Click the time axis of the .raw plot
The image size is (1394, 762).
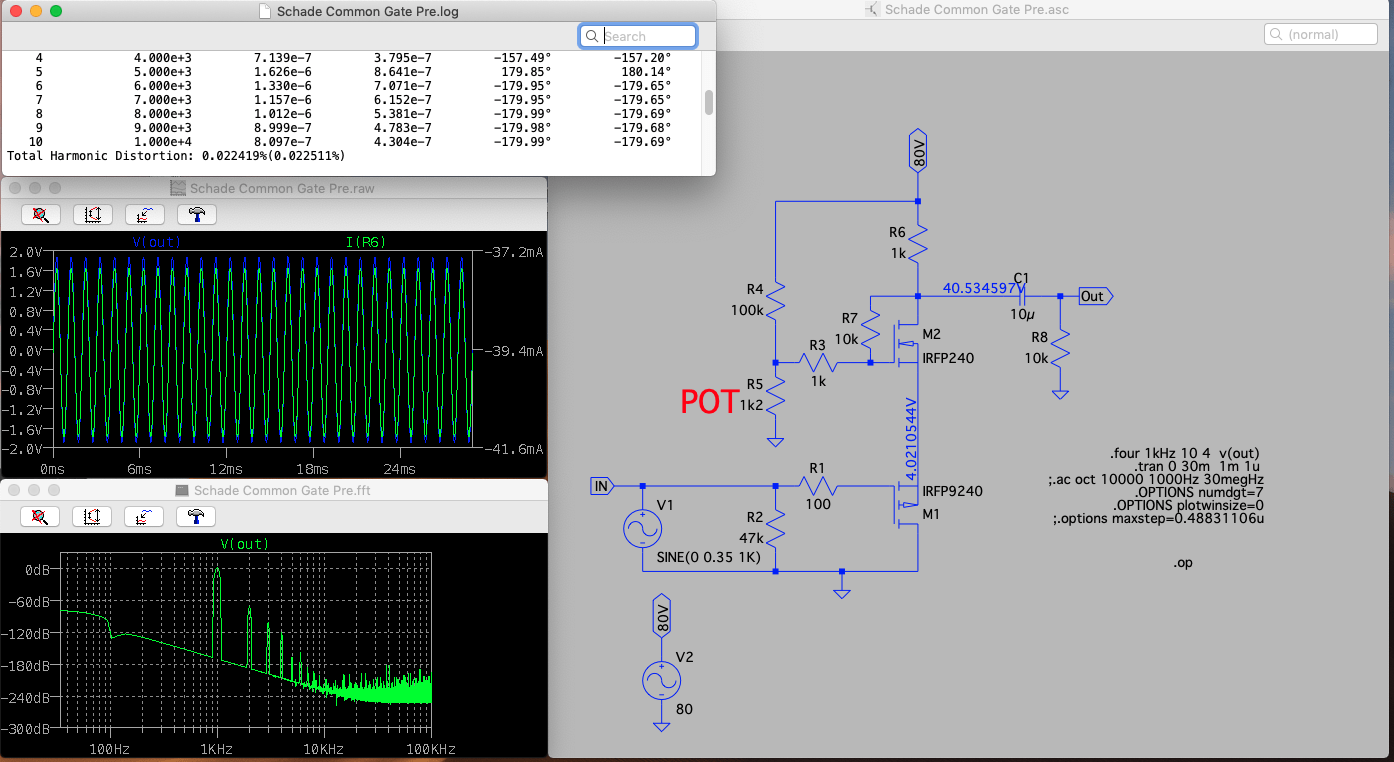pyautogui.click(x=225, y=469)
